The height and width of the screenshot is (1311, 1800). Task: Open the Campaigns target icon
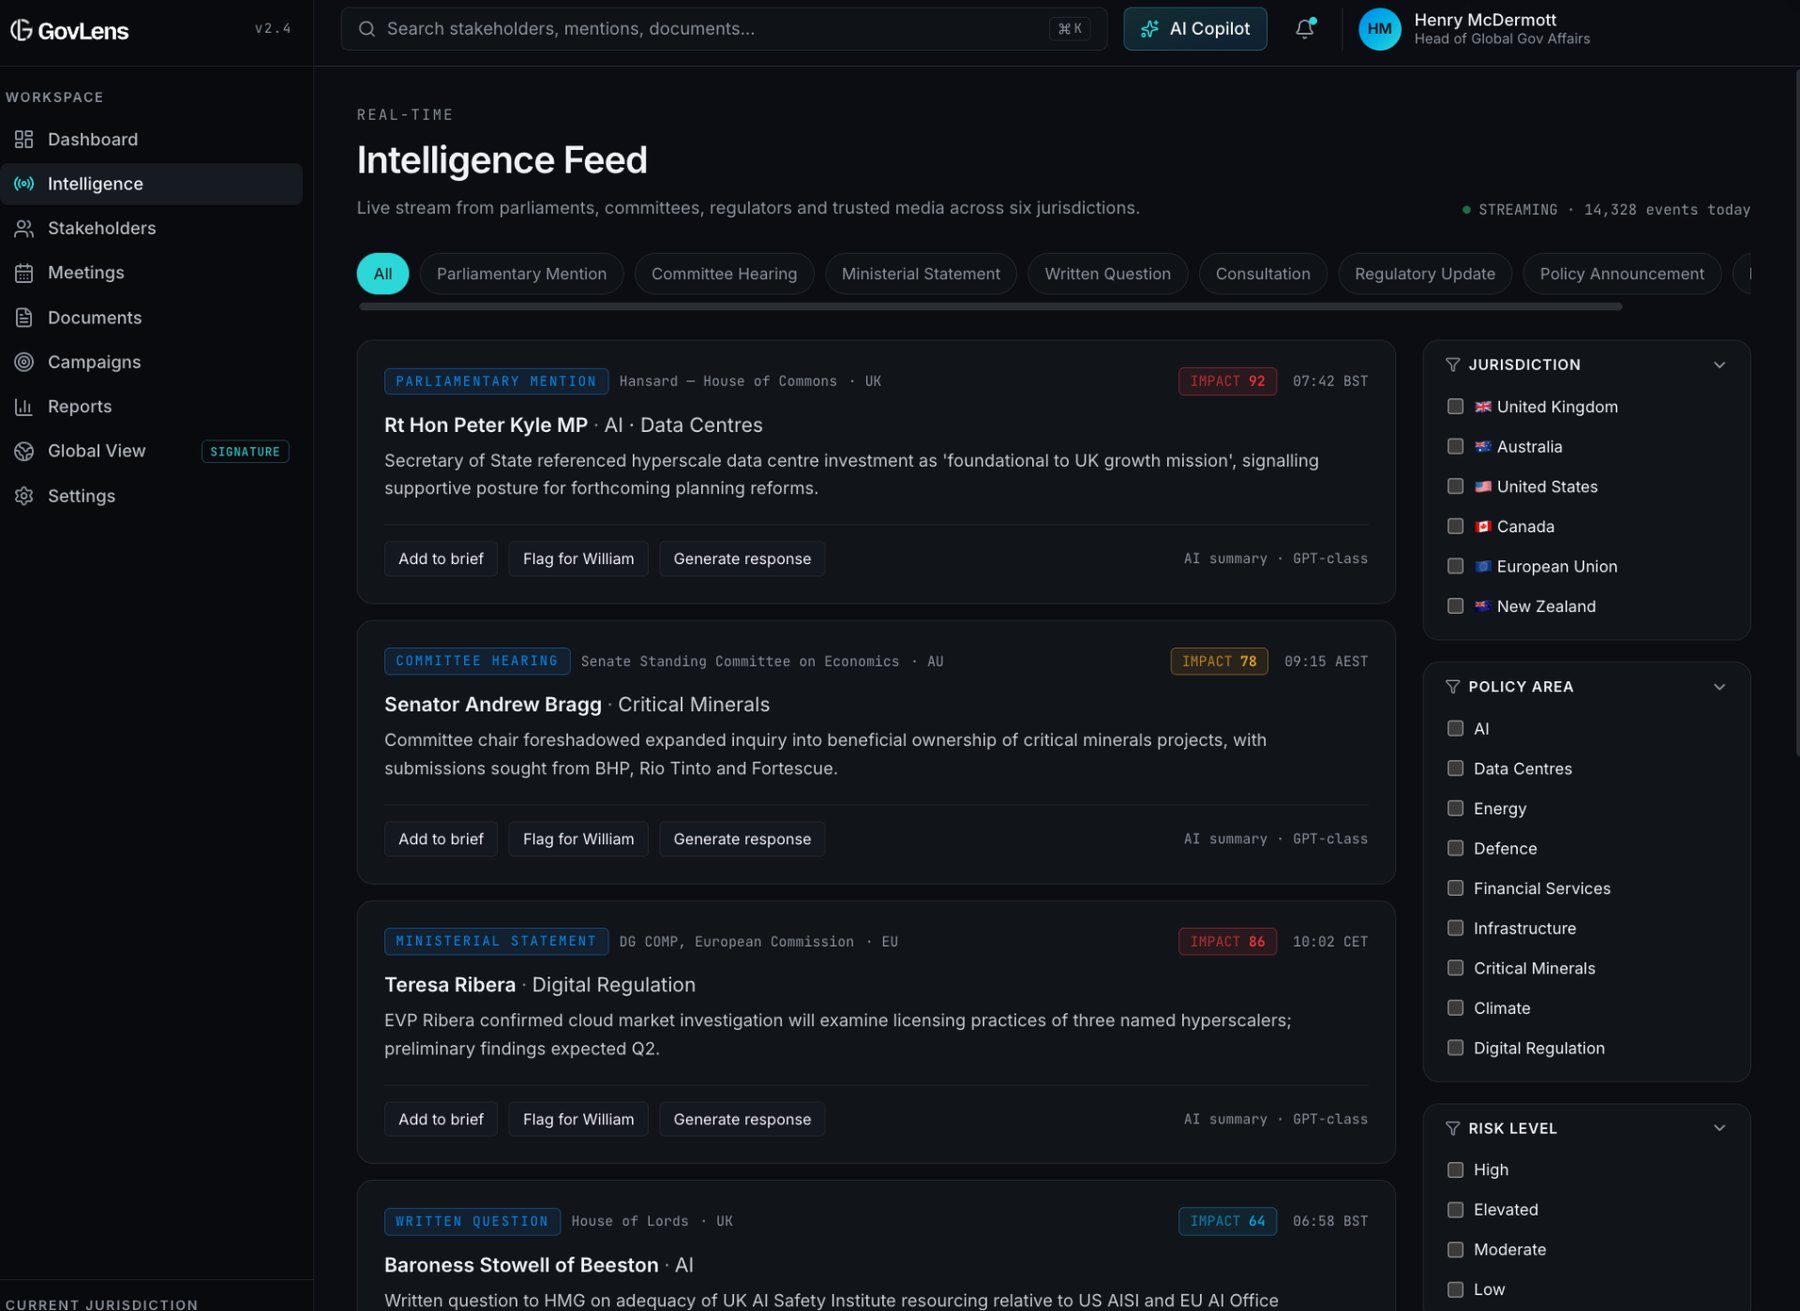24,362
